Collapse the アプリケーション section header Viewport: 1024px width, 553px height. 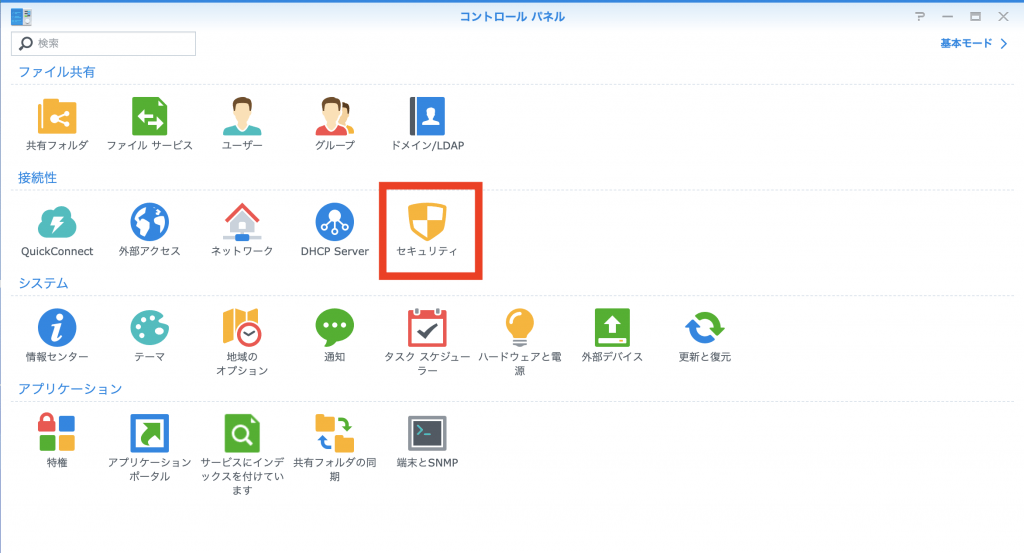point(70,389)
